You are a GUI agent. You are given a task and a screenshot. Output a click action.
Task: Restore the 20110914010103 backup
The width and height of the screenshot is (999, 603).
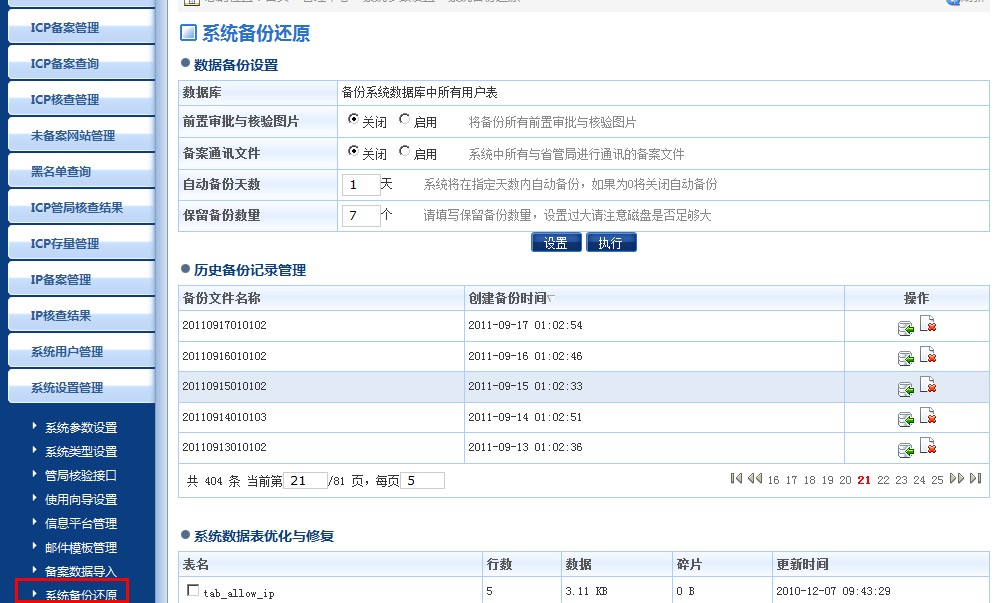click(x=906, y=418)
